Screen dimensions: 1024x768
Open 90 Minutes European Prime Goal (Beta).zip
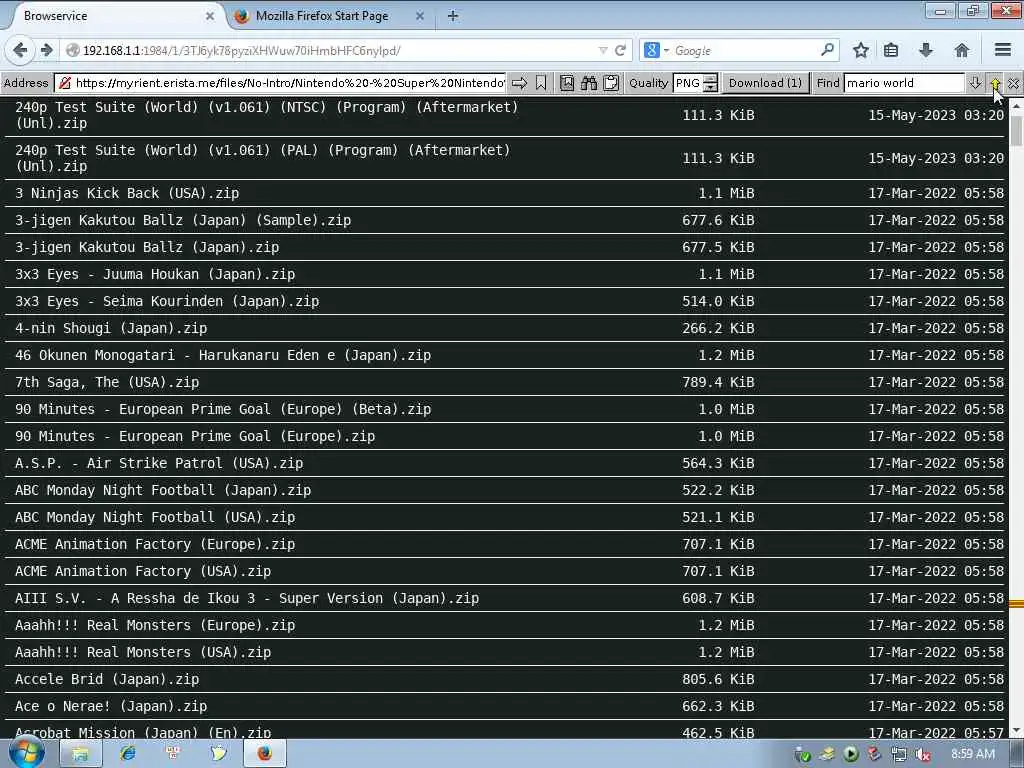pyautogui.click(x=223, y=409)
